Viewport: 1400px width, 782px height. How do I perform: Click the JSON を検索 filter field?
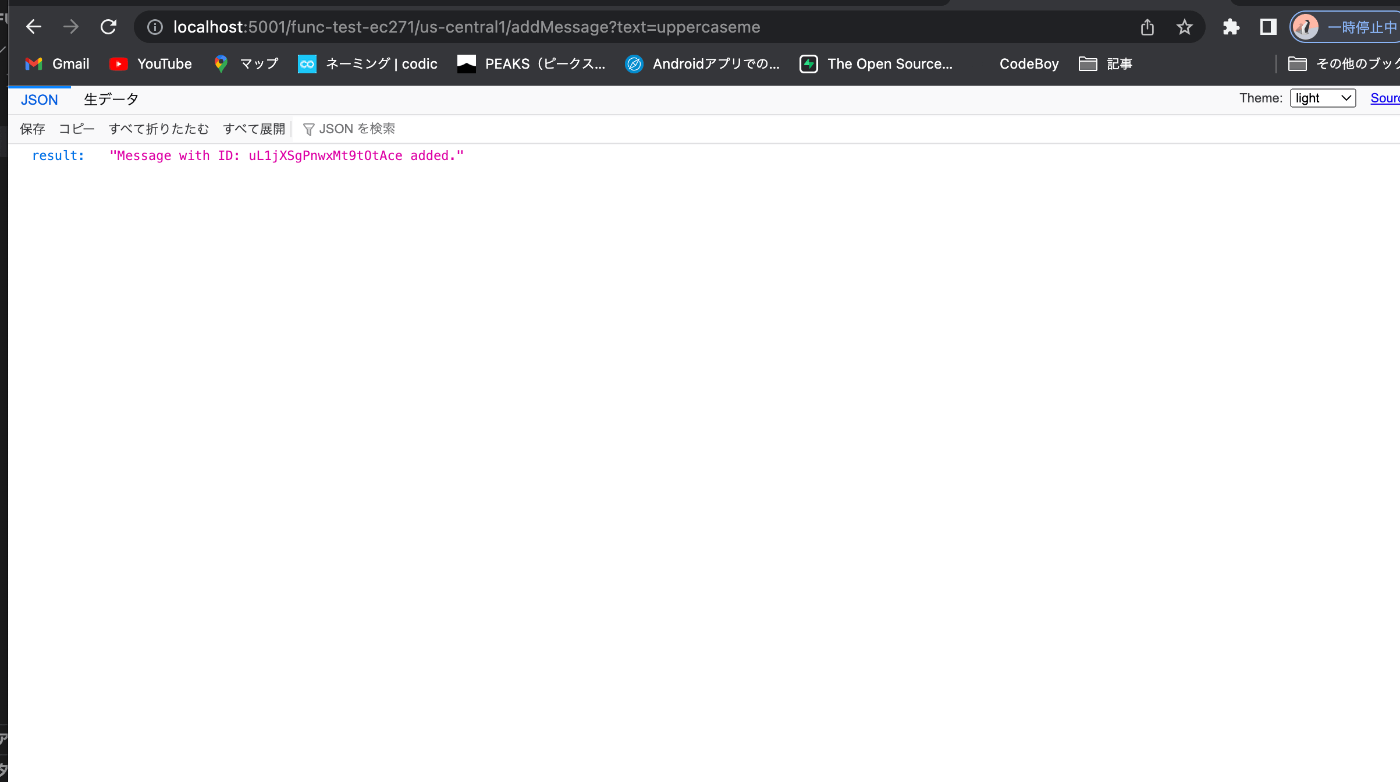click(357, 129)
